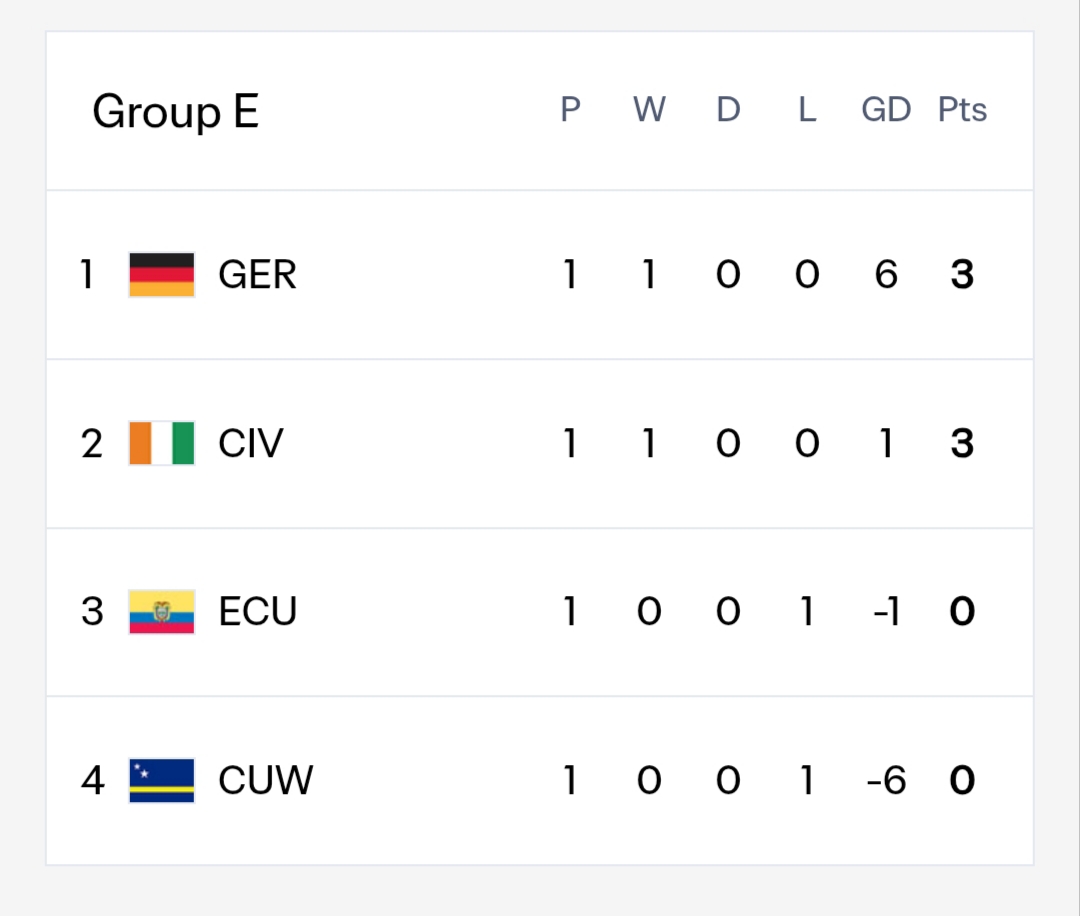The width and height of the screenshot is (1080, 916).
Task: Select the Pts column header
Action: 962,110
